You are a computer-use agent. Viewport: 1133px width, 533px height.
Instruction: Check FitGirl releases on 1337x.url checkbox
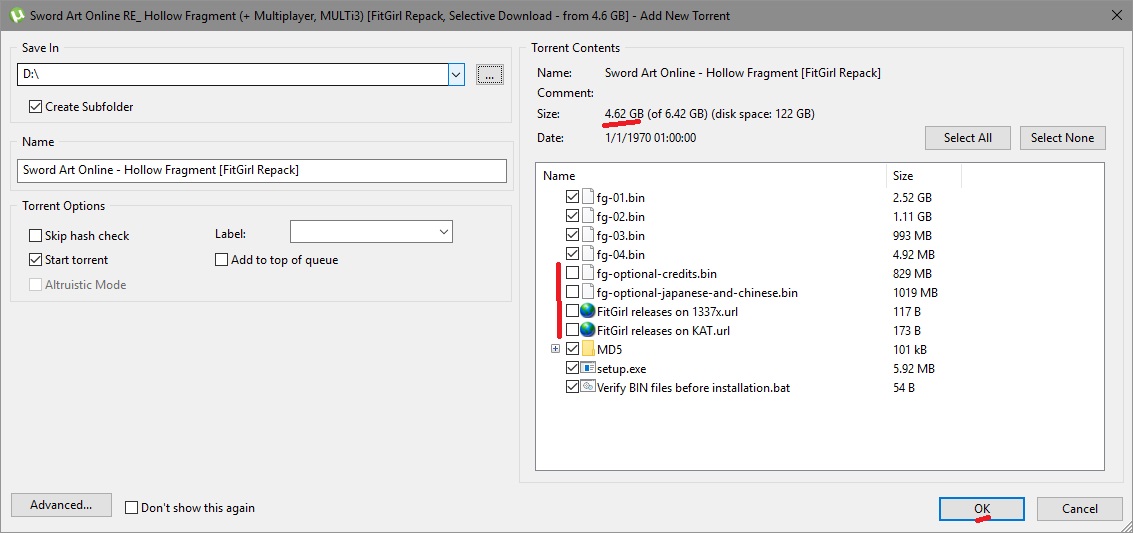tap(572, 311)
